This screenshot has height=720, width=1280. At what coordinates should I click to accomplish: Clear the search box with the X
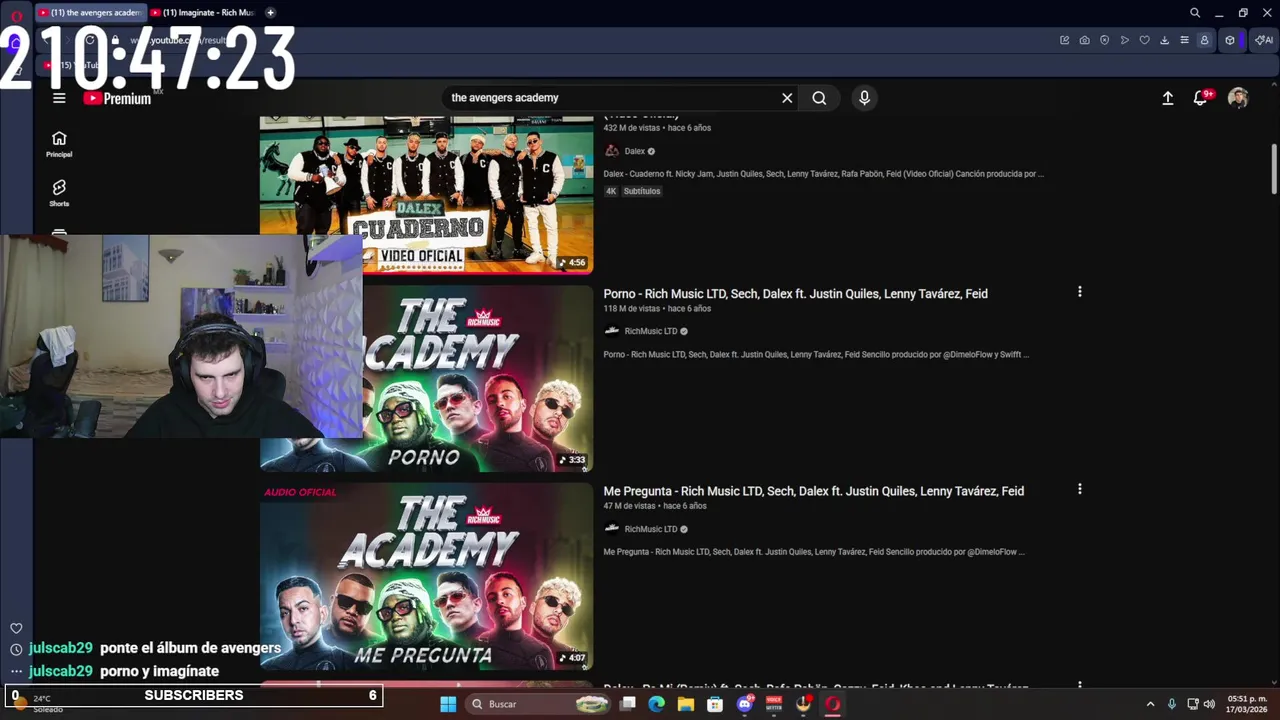tap(787, 98)
